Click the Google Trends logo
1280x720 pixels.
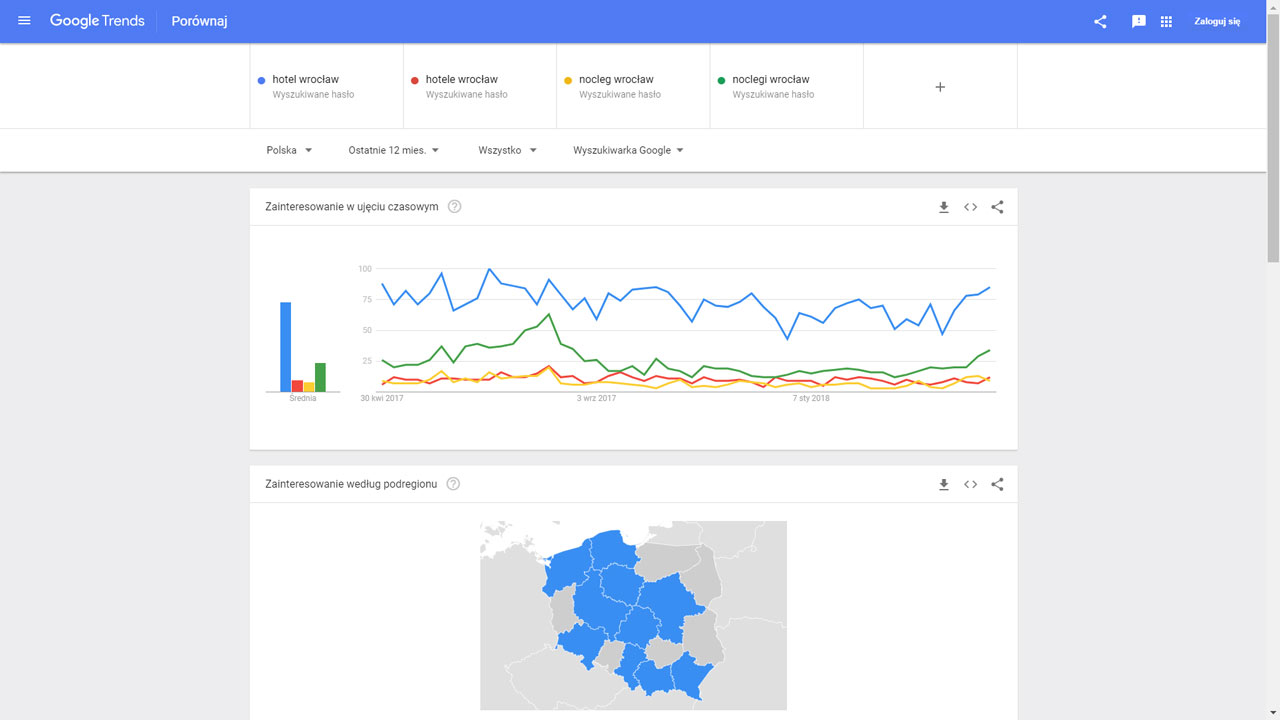[97, 21]
